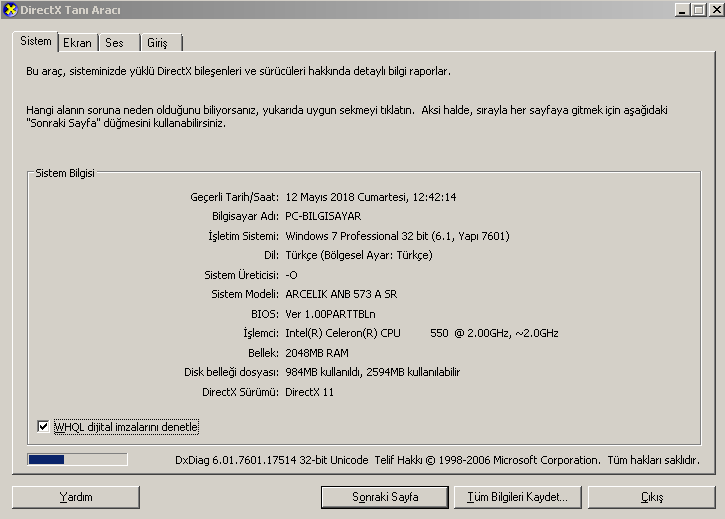
Task: Click the DirectX Tanı Aracı title text
Action: (x=70, y=10)
